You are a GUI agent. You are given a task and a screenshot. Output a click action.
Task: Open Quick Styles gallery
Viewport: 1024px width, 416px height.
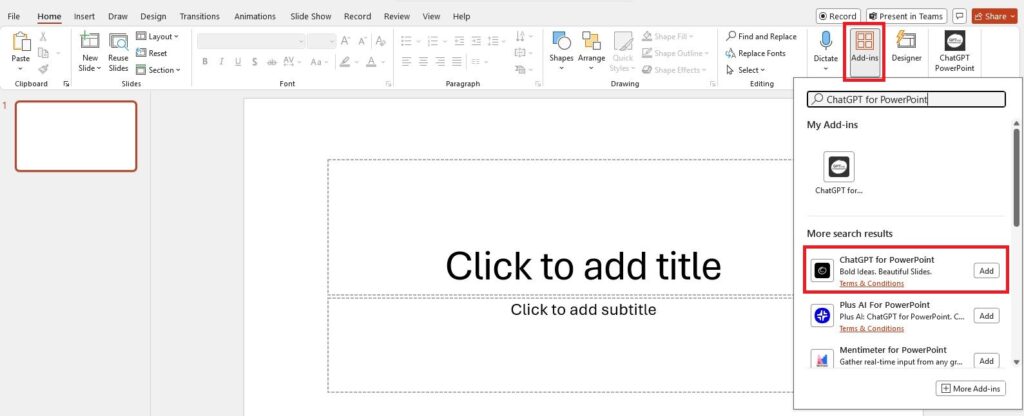tap(622, 51)
